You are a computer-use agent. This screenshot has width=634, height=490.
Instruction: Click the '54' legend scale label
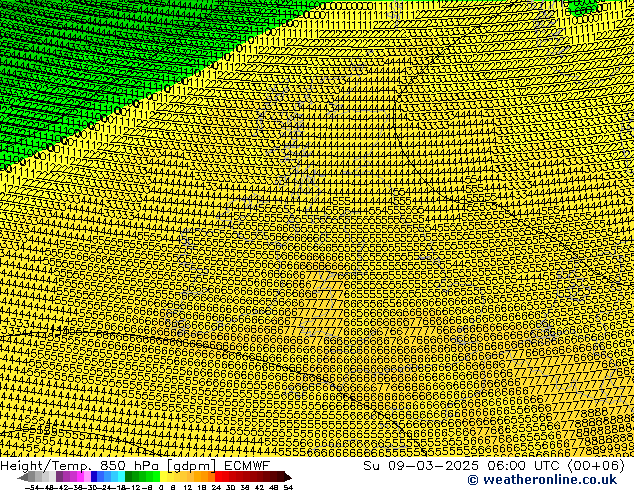pyautogui.click(x=287, y=488)
